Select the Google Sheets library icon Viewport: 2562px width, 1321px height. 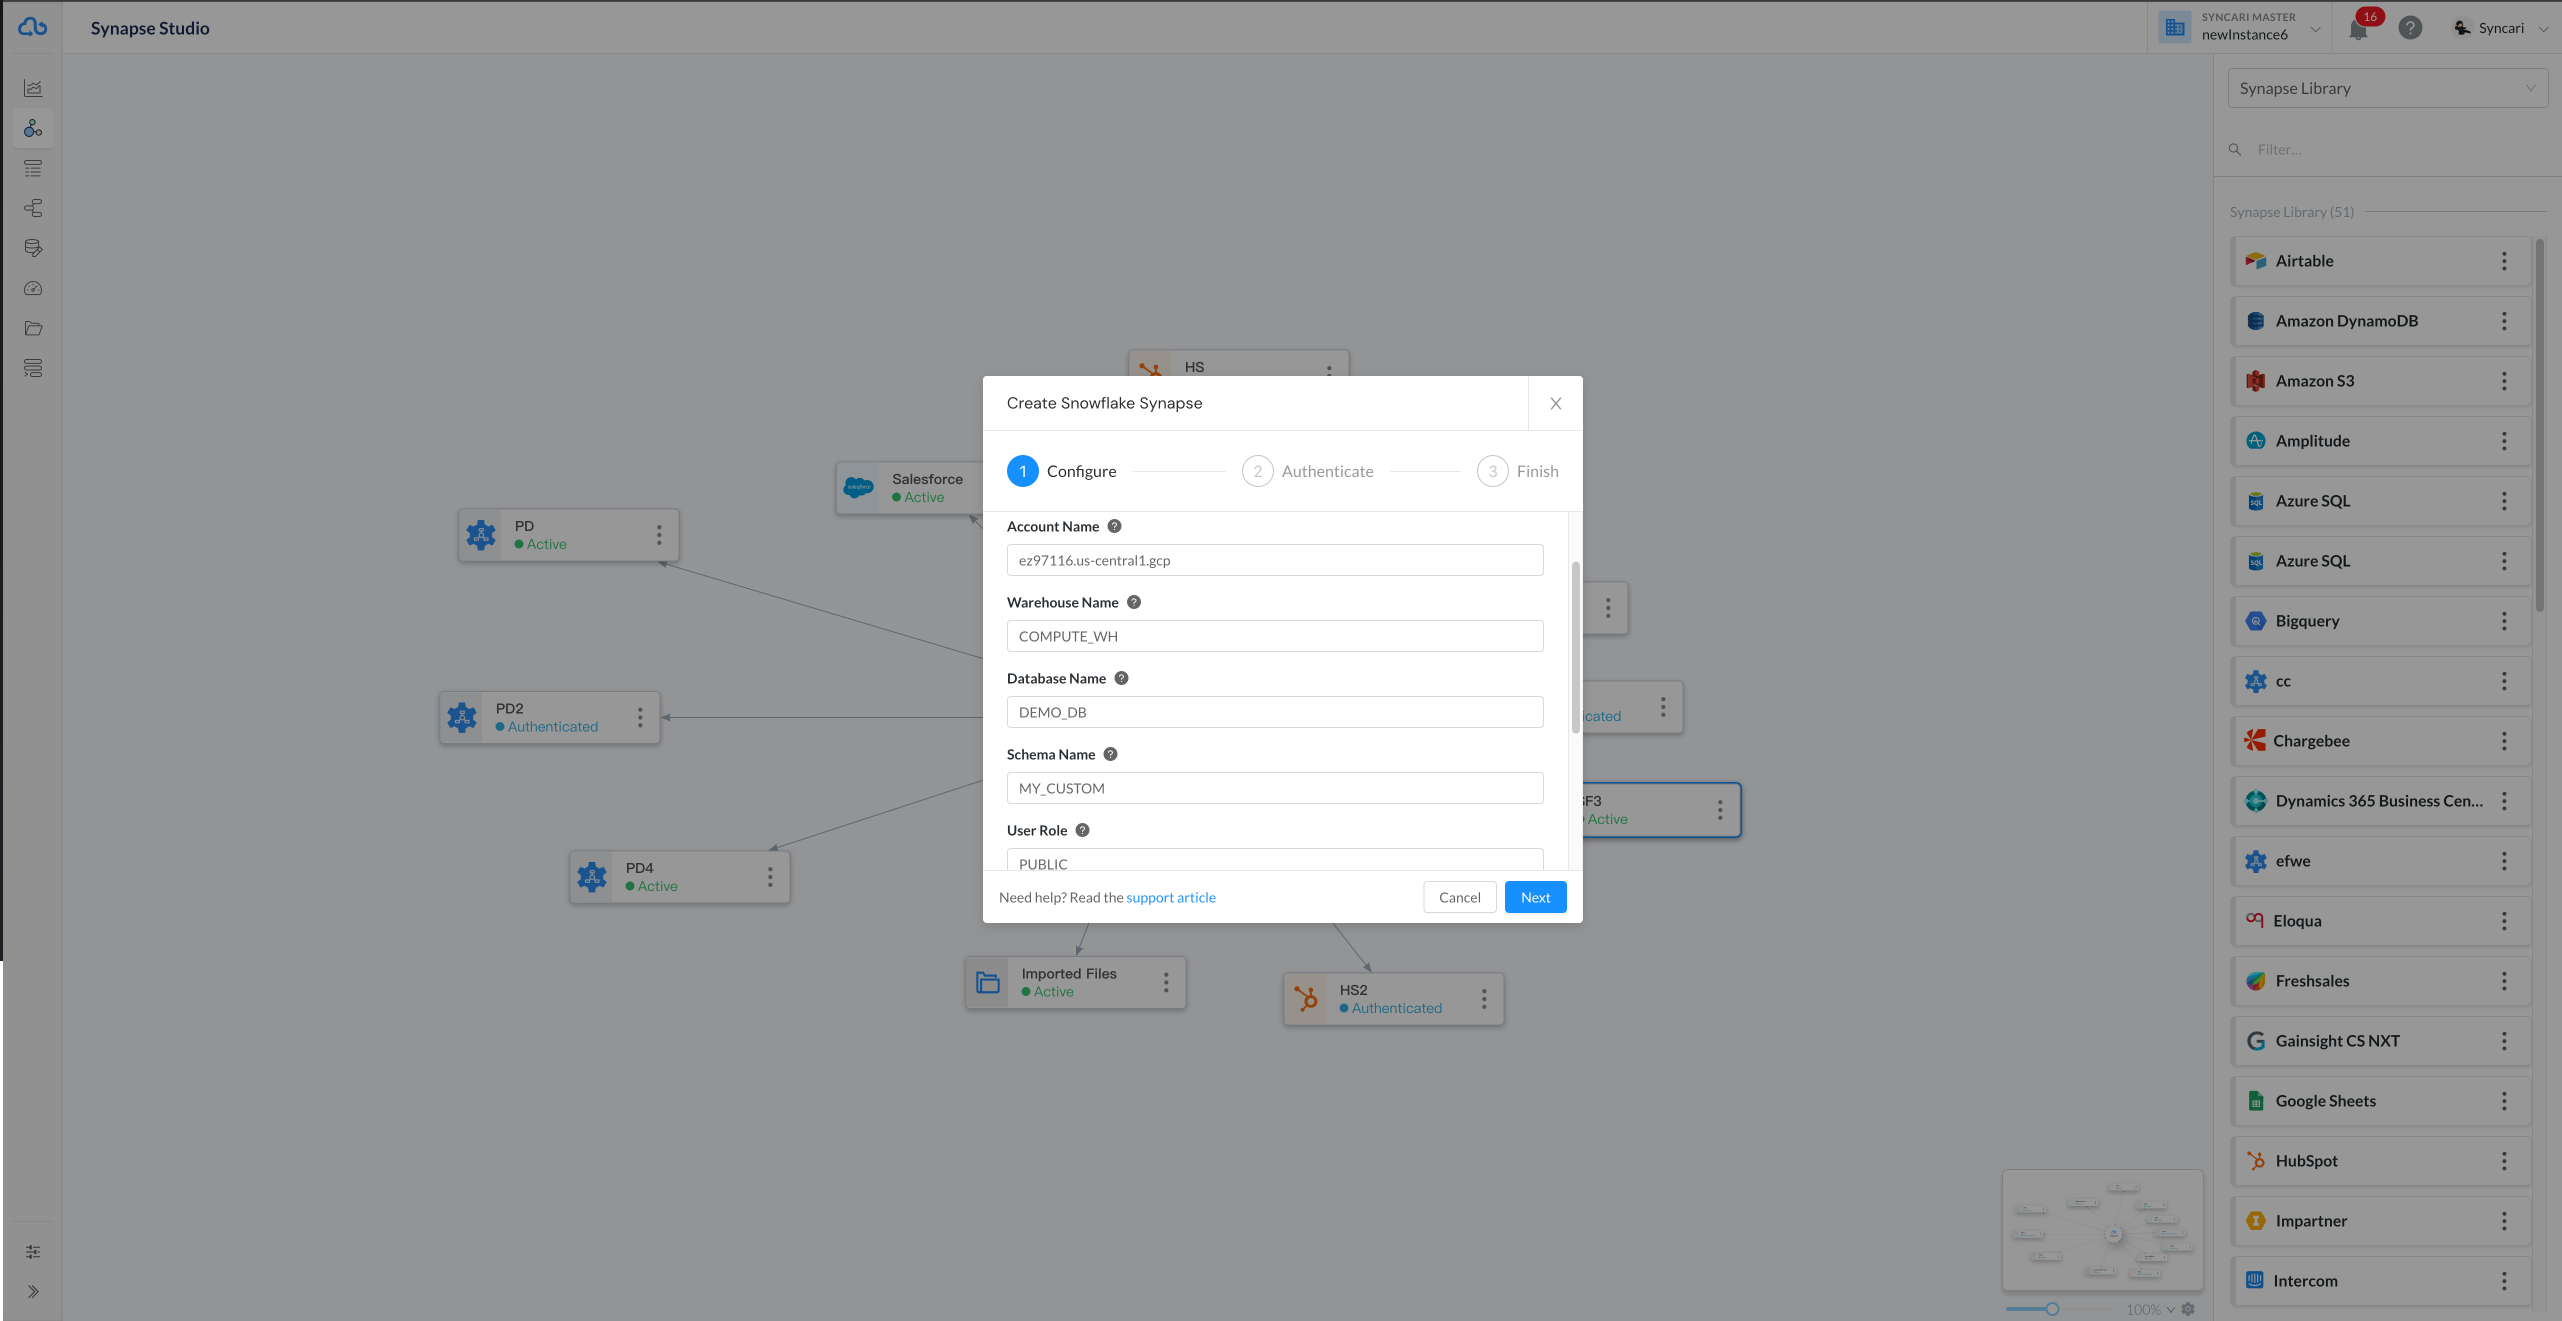[2256, 1101]
